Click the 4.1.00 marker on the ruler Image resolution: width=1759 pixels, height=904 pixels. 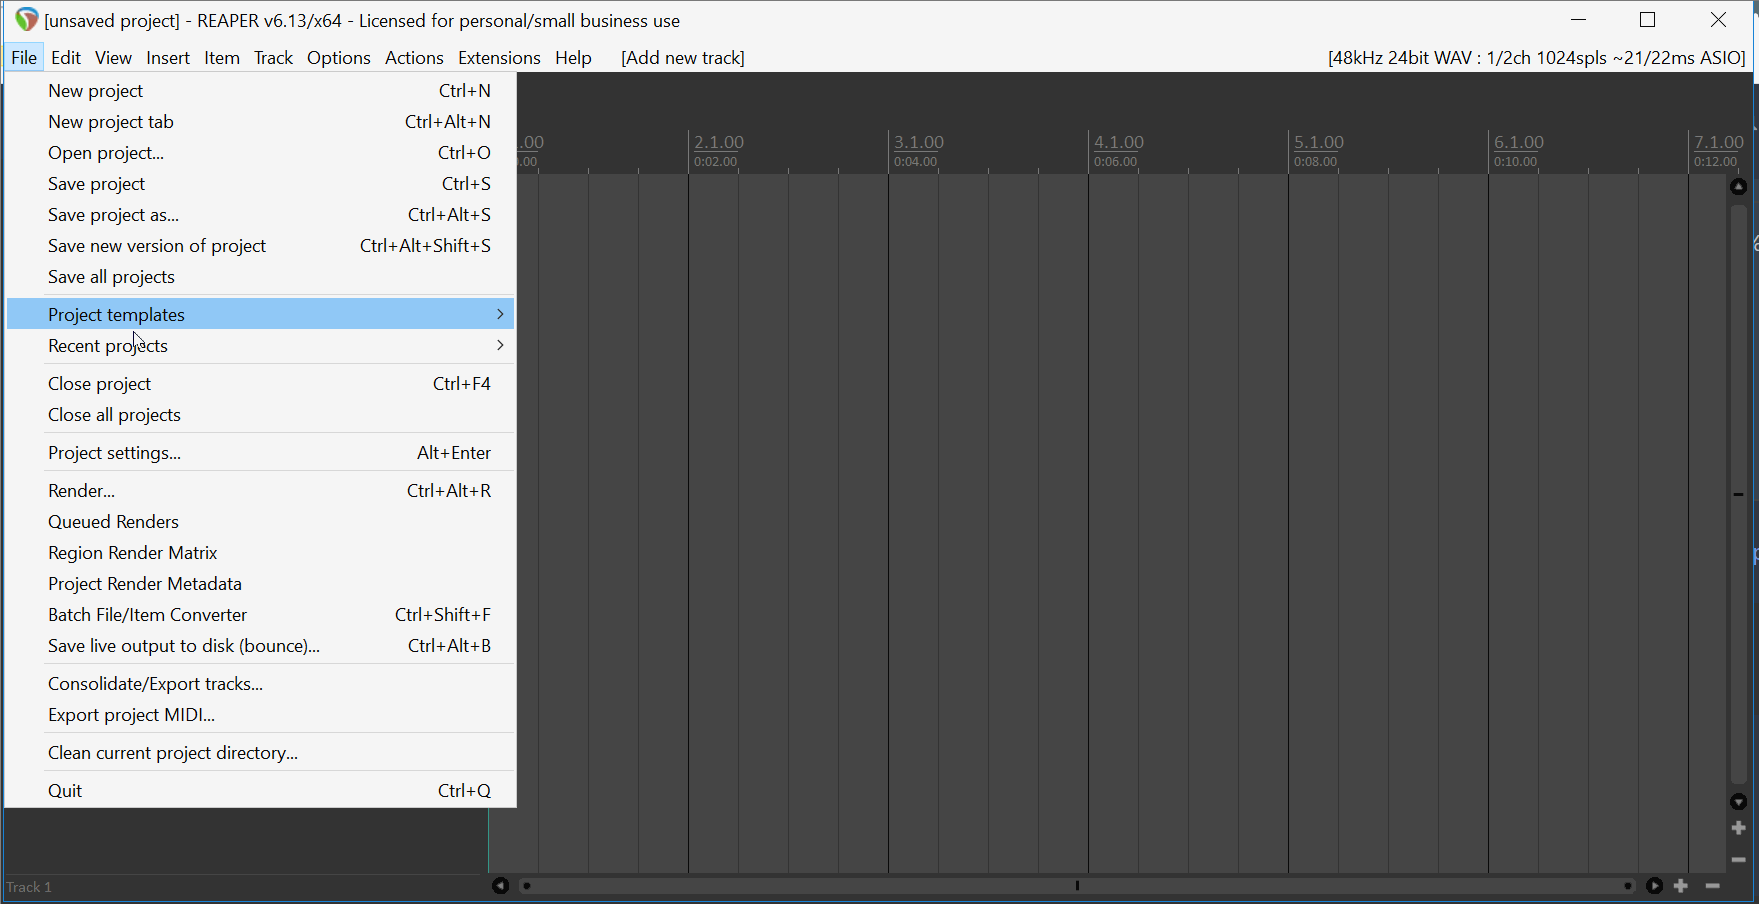1119,142
